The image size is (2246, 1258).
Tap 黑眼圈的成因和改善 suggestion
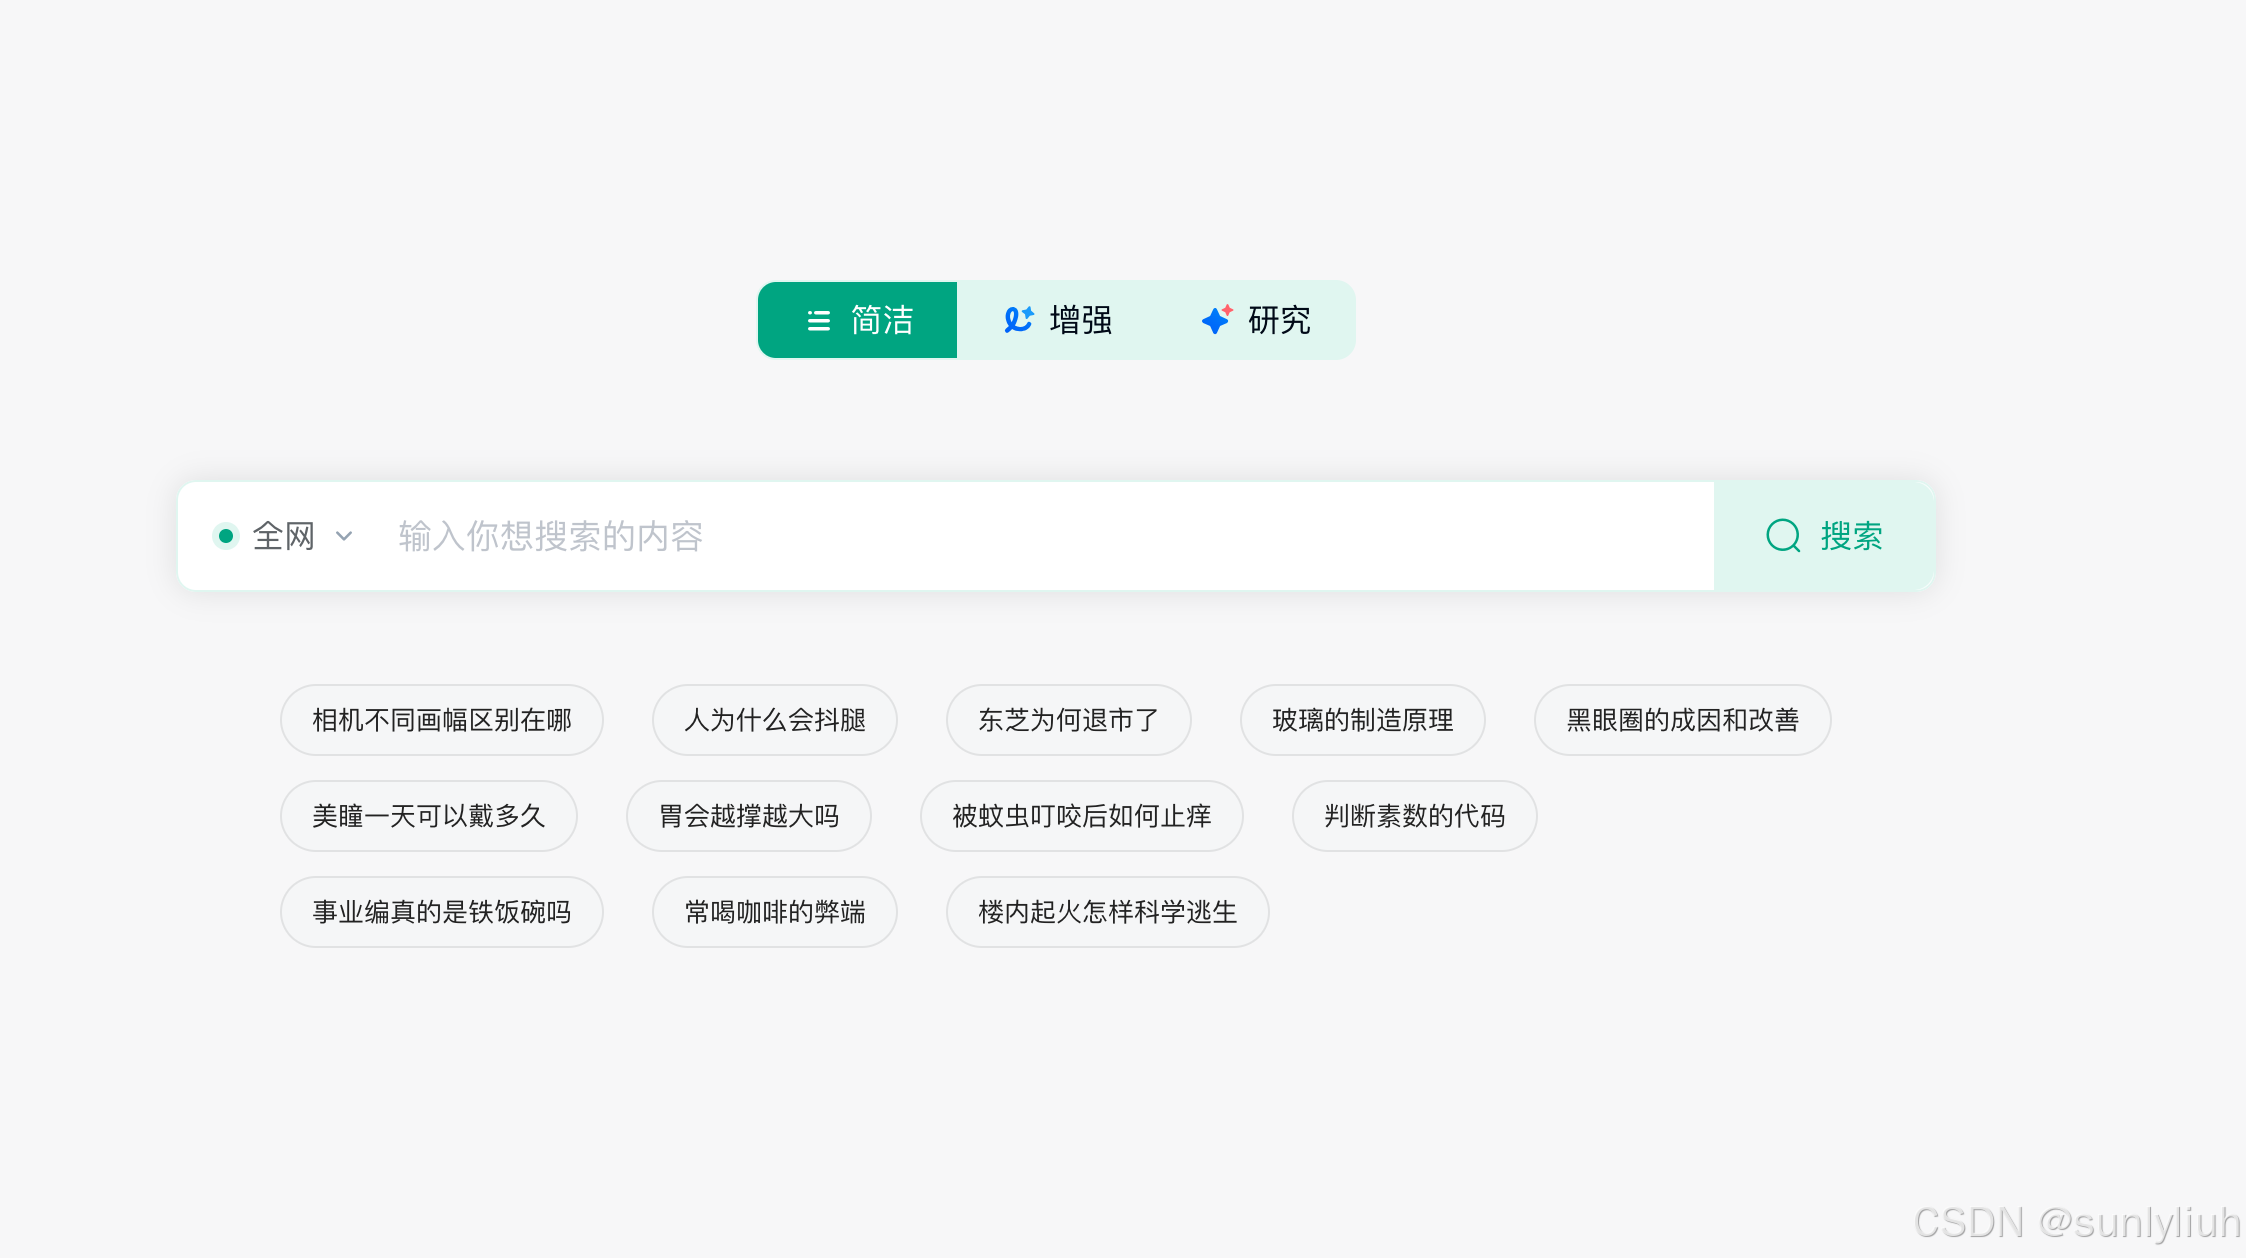[1682, 720]
